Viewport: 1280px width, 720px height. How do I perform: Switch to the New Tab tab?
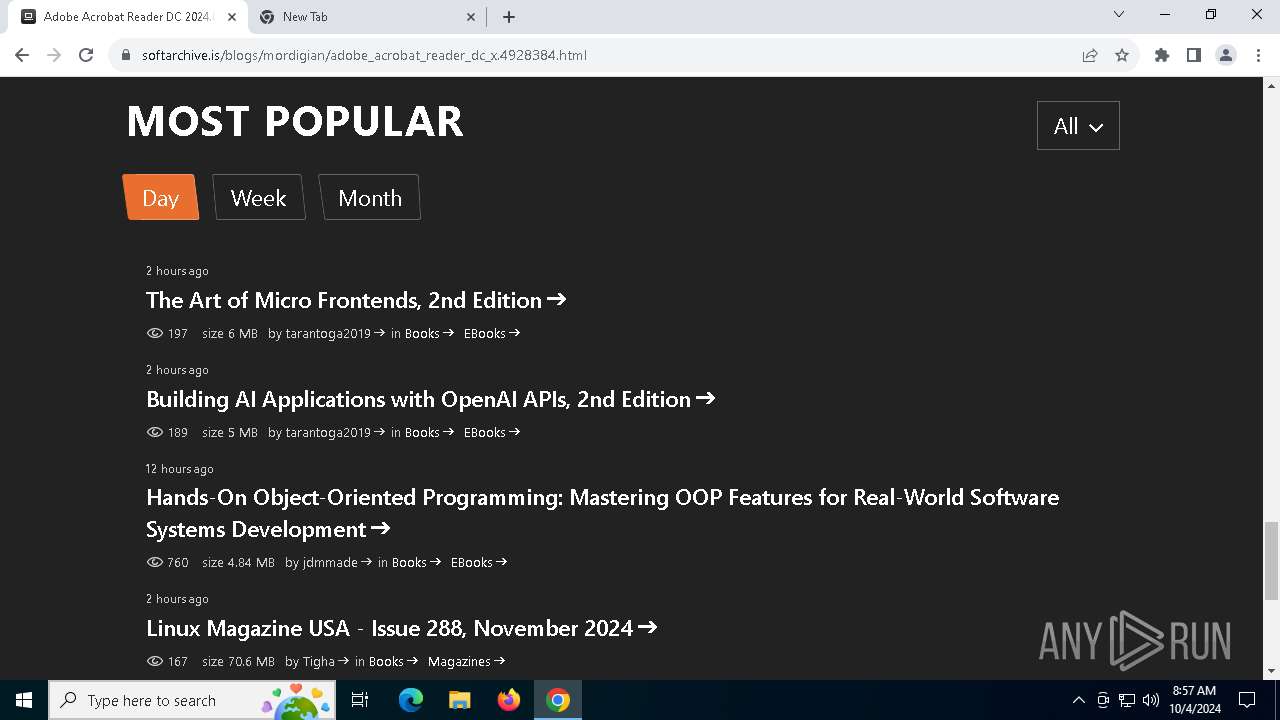(366, 17)
